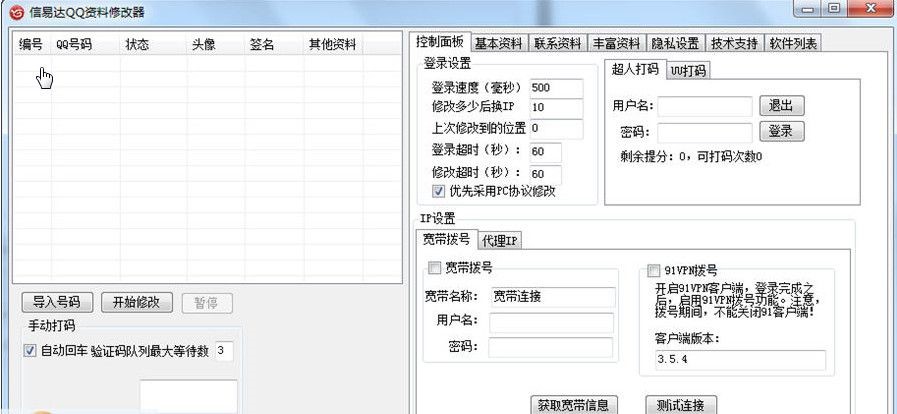This screenshot has width=897, height=414.
Task: Switch to the UU打码 tab
Action: 688,70
